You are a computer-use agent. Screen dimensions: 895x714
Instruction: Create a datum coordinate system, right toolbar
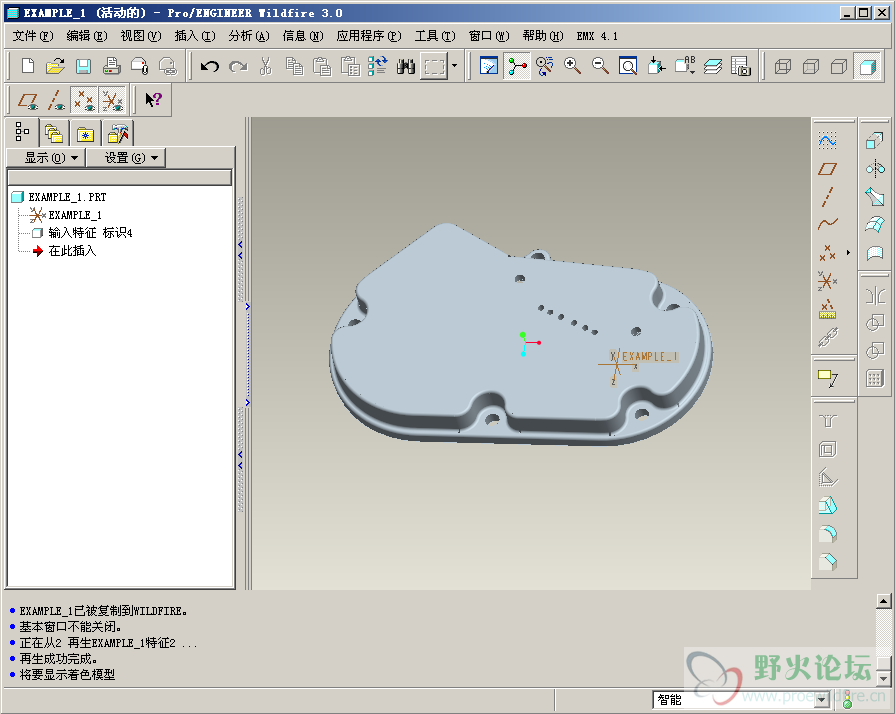click(x=828, y=281)
